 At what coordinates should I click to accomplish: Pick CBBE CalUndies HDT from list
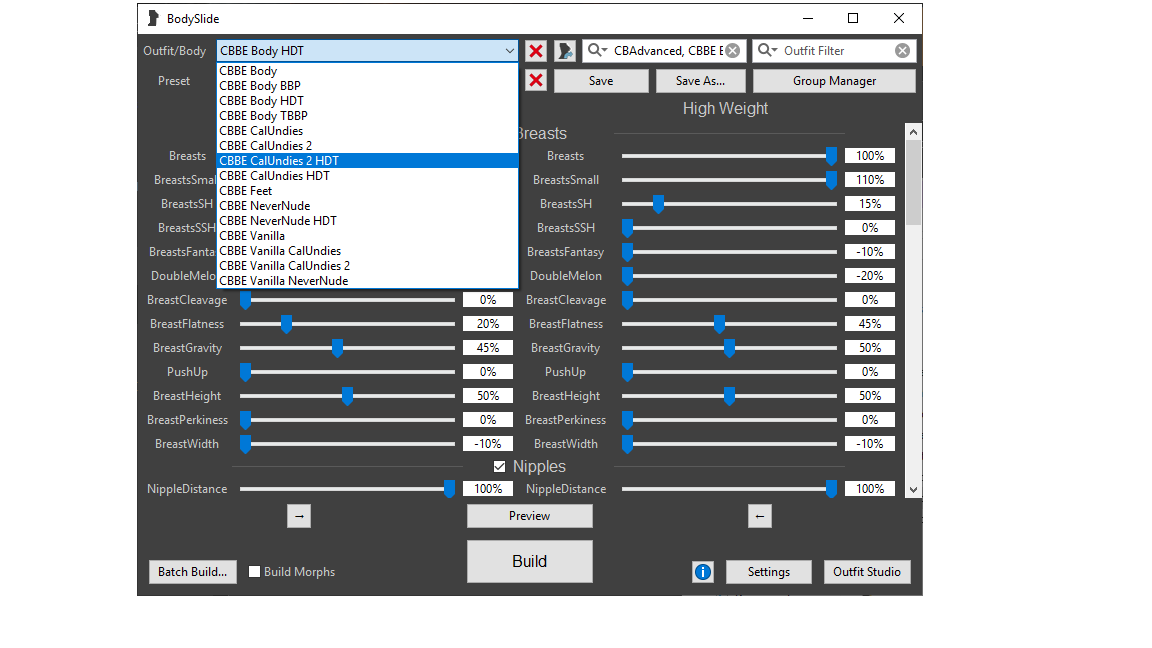point(367,176)
